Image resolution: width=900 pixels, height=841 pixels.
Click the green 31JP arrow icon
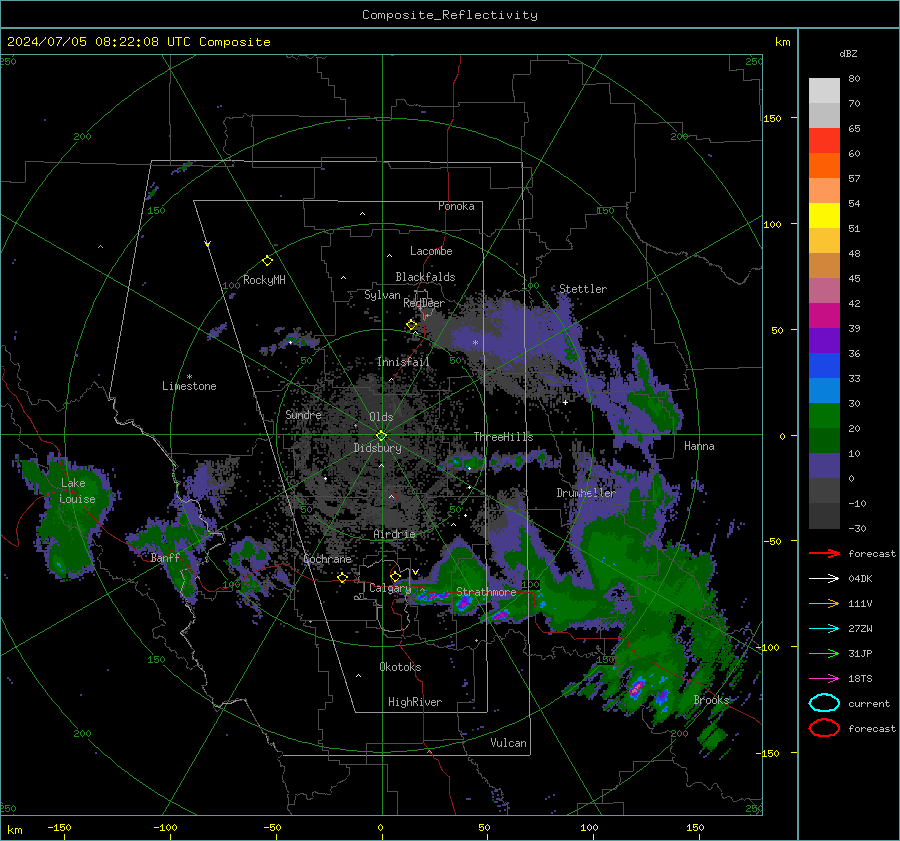[x=824, y=653]
